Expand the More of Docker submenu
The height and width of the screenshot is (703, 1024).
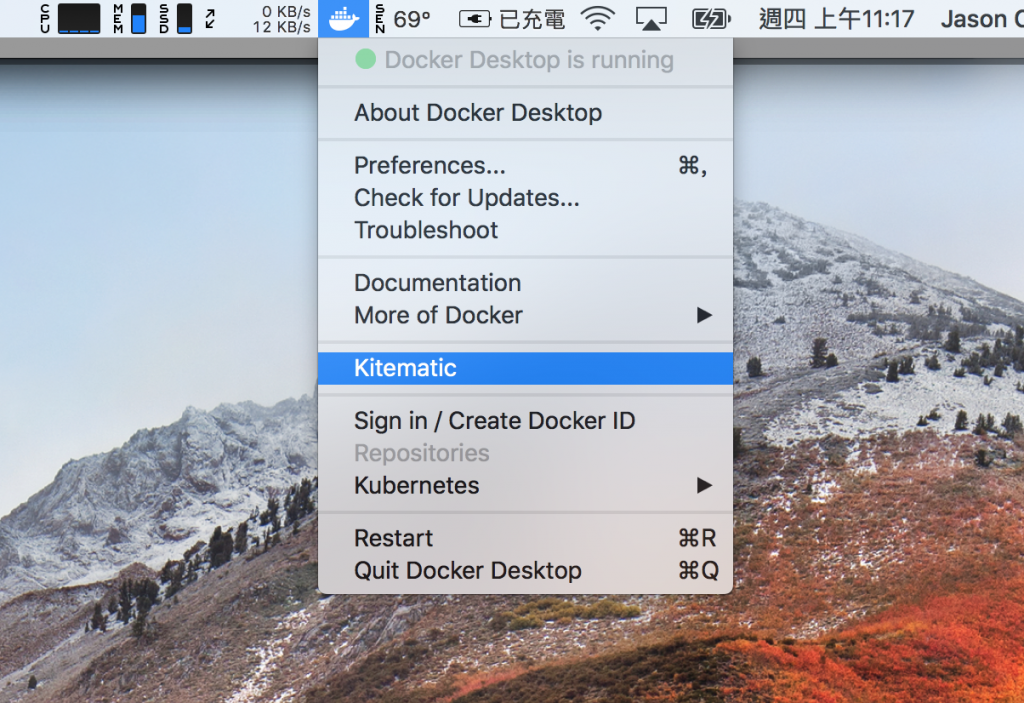tap(525, 316)
